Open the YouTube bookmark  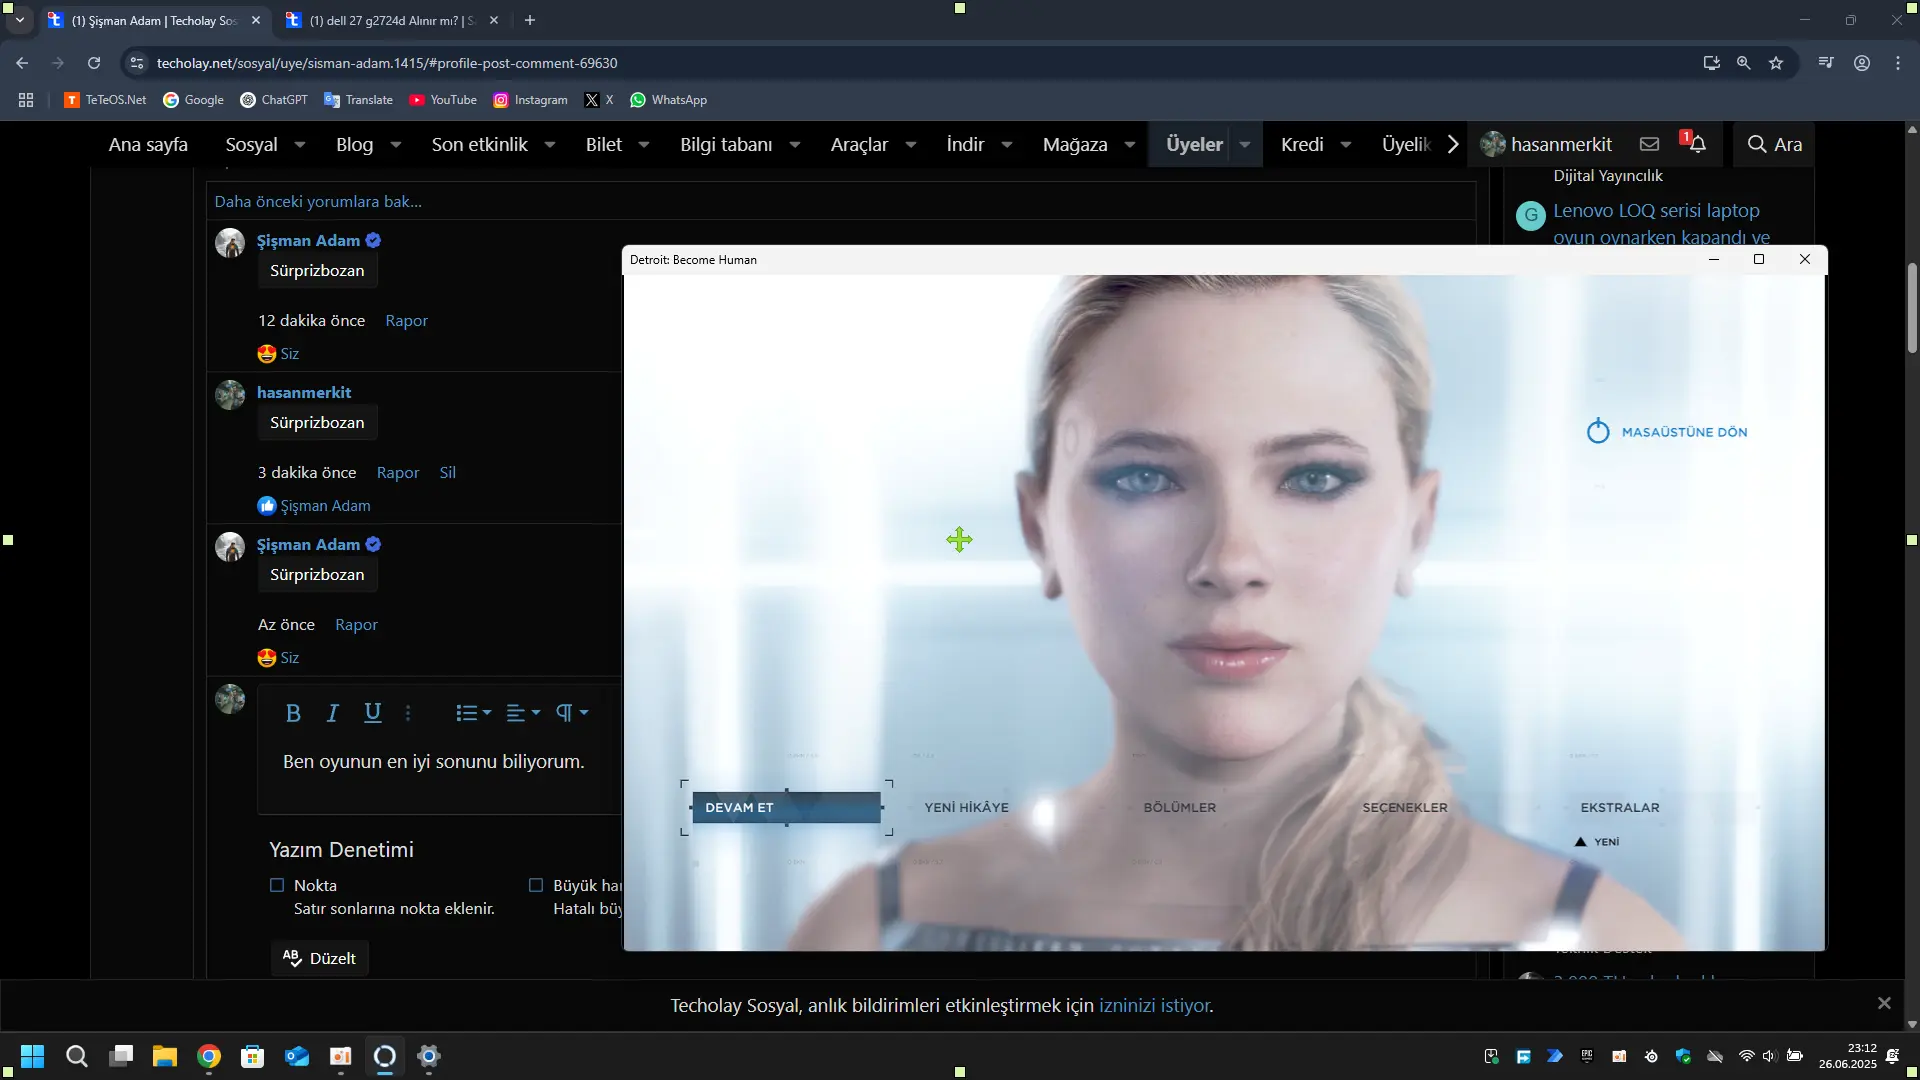coord(443,100)
